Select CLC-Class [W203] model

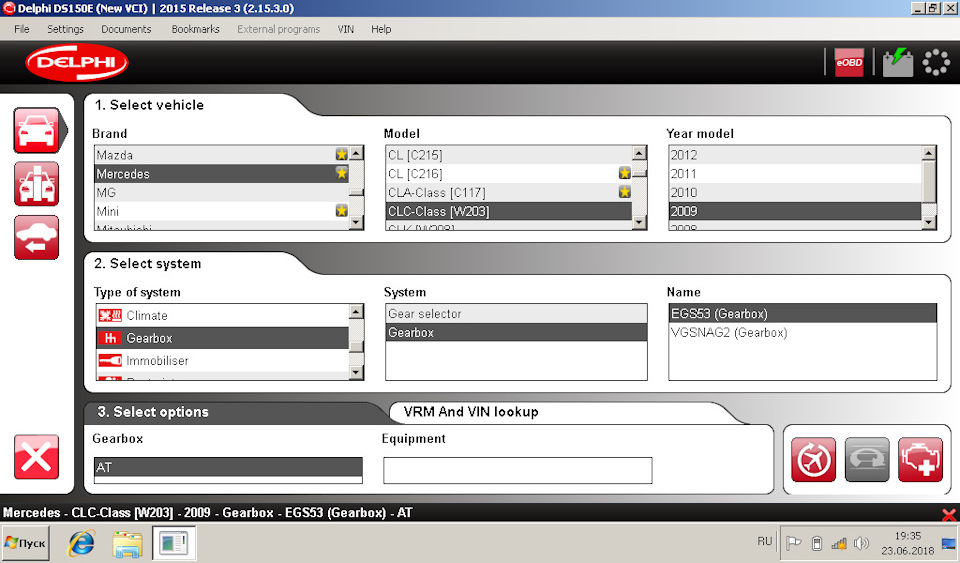509,211
